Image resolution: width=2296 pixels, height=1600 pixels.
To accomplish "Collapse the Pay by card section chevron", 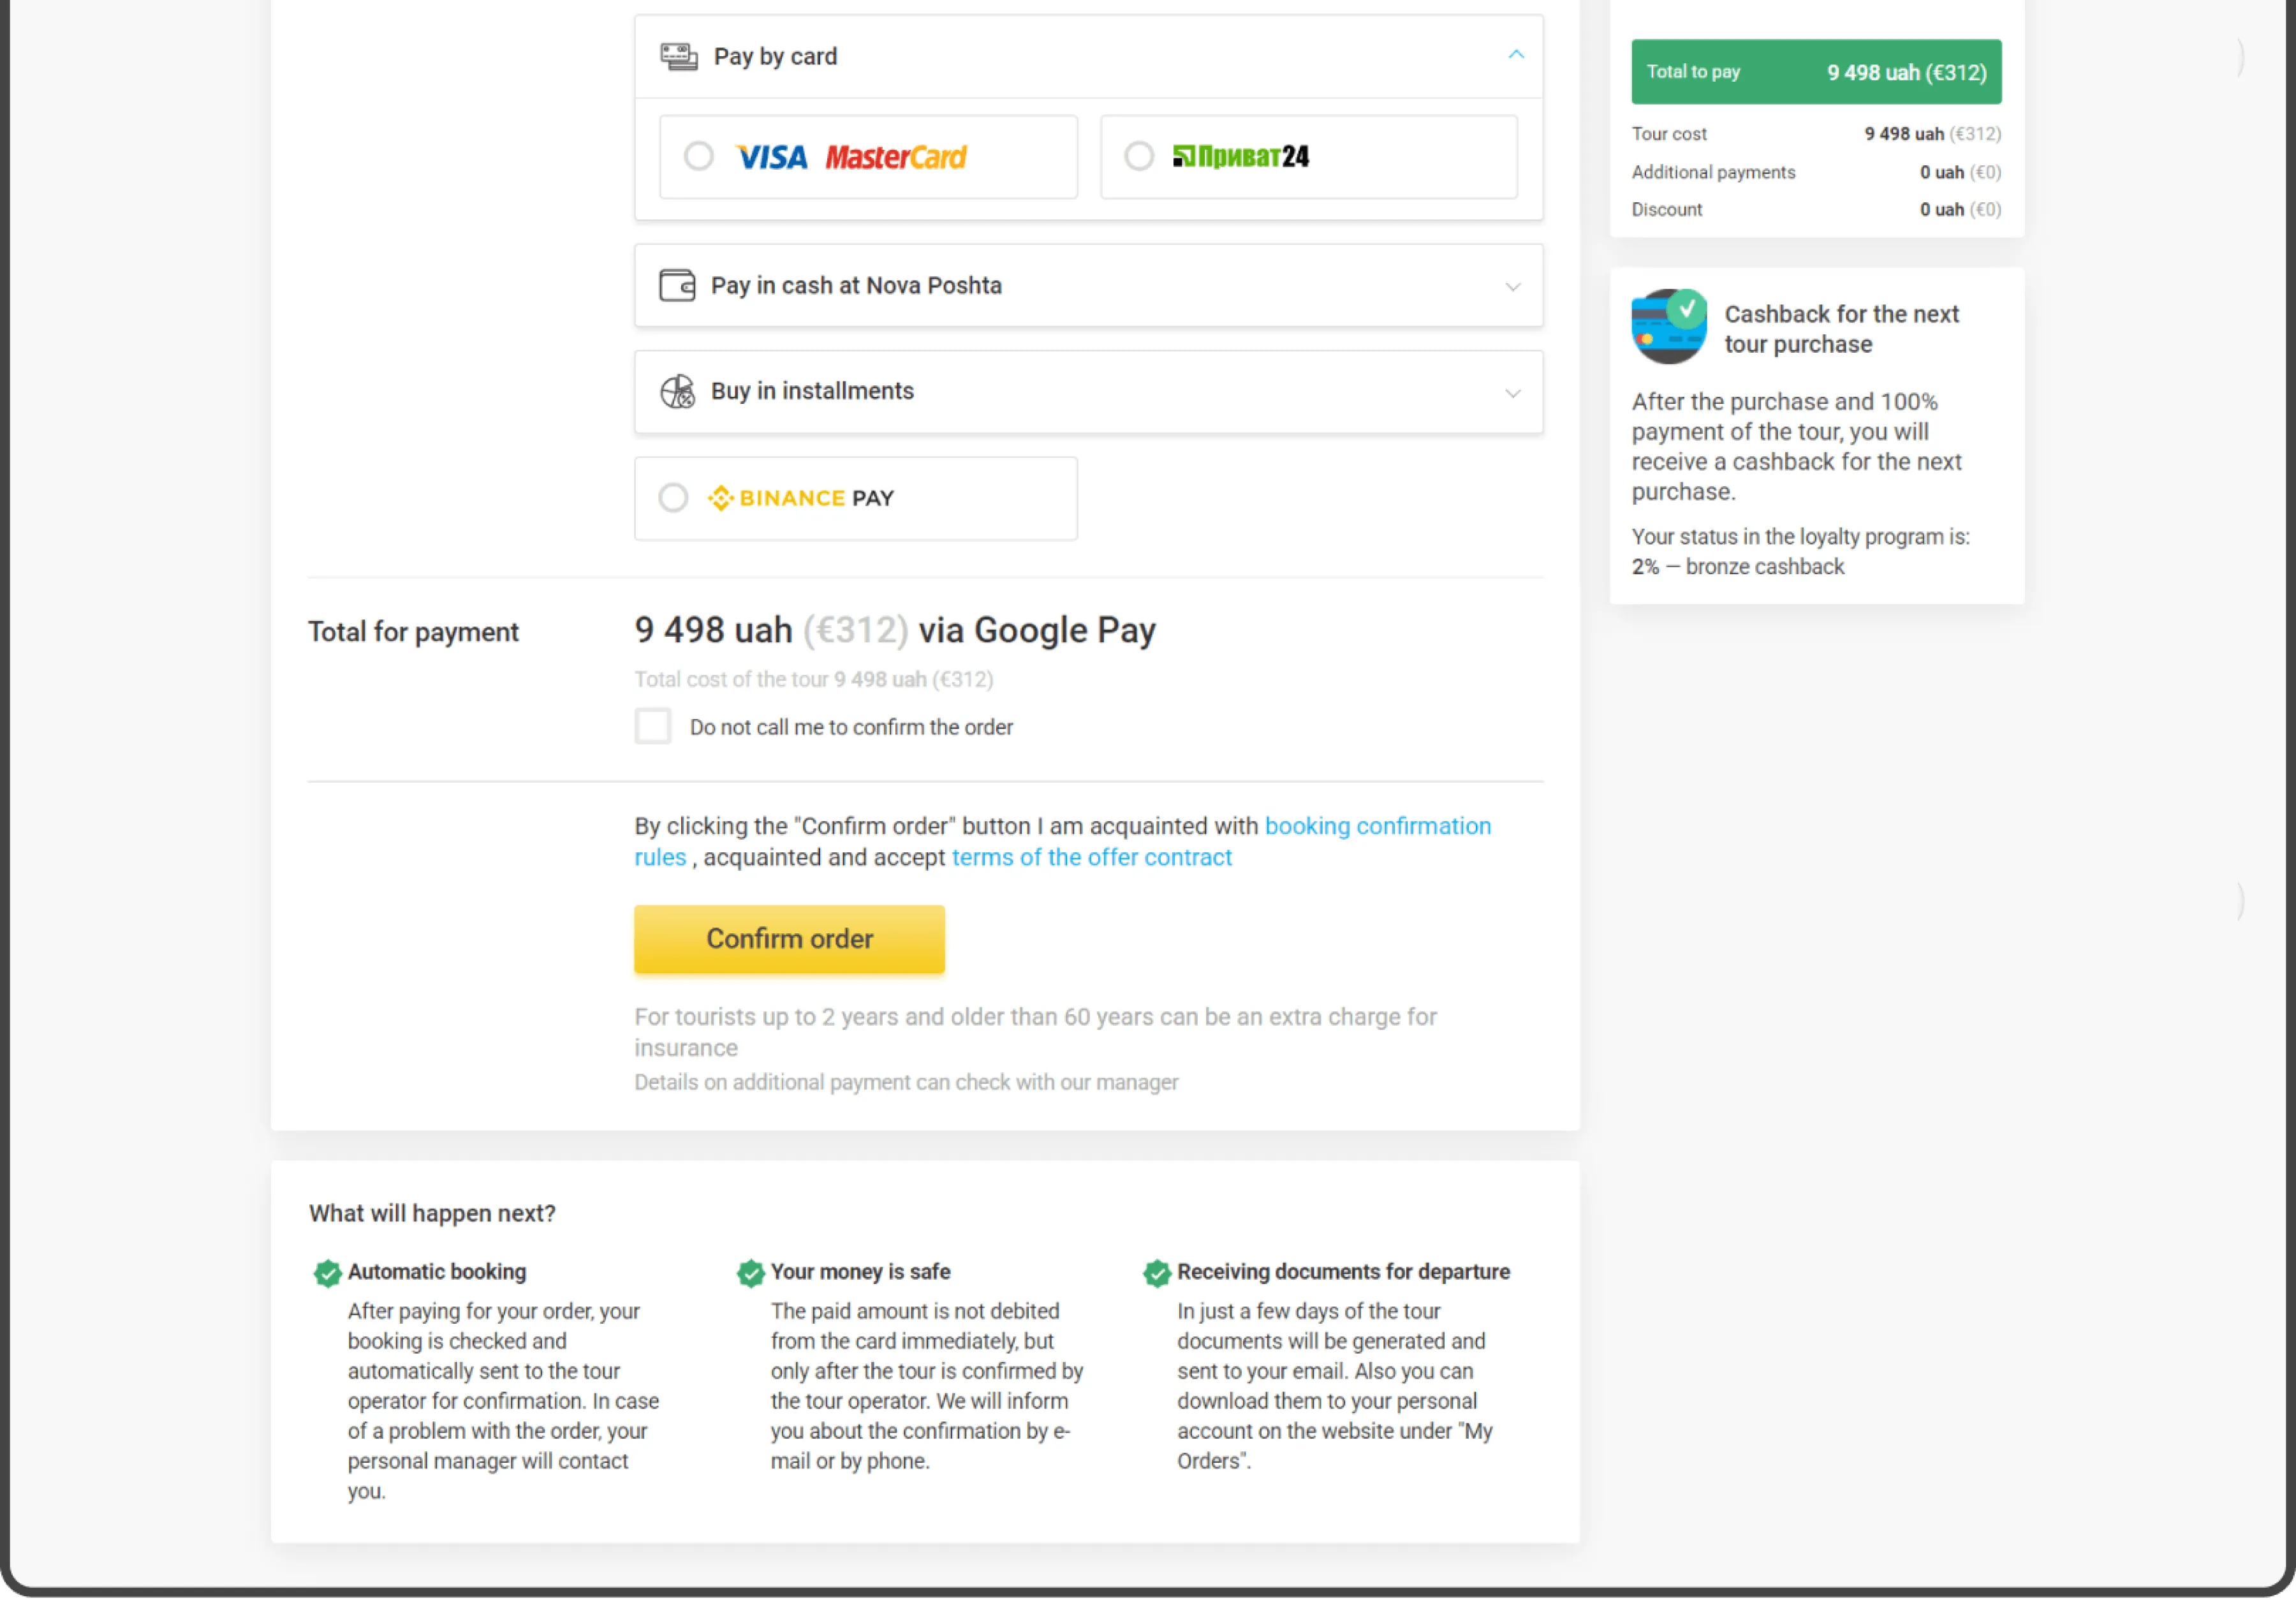I will click(x=1516, y=55).
